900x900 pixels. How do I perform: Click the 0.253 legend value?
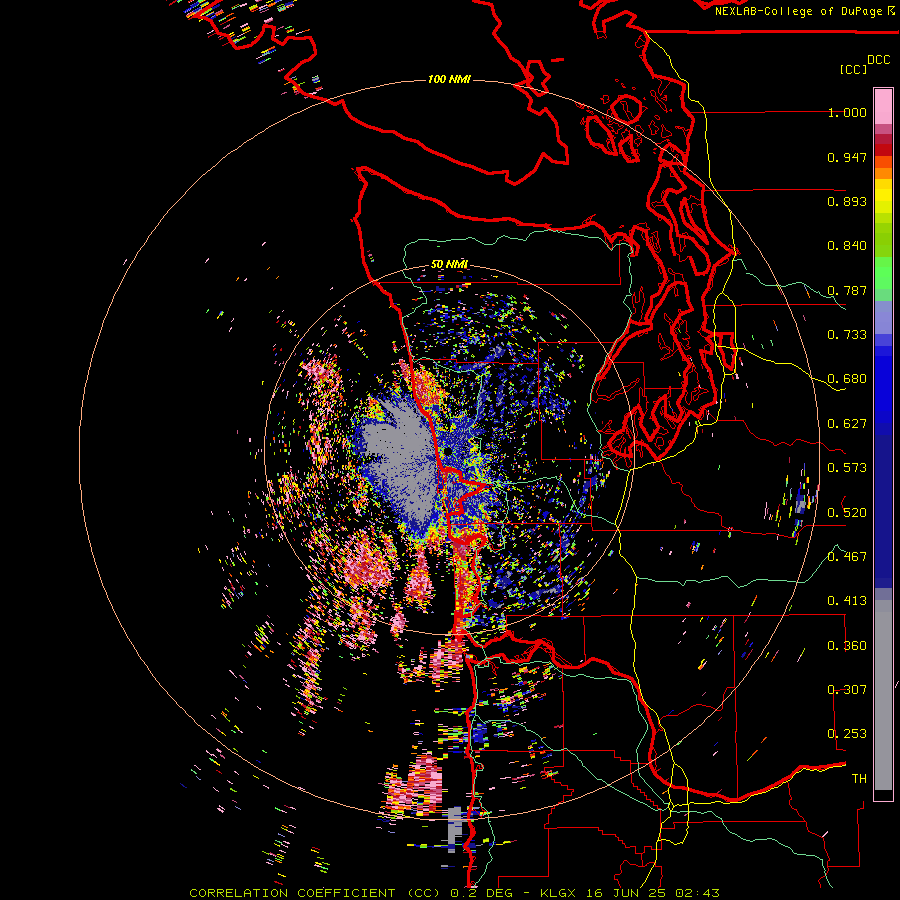(x=847, y=734)
